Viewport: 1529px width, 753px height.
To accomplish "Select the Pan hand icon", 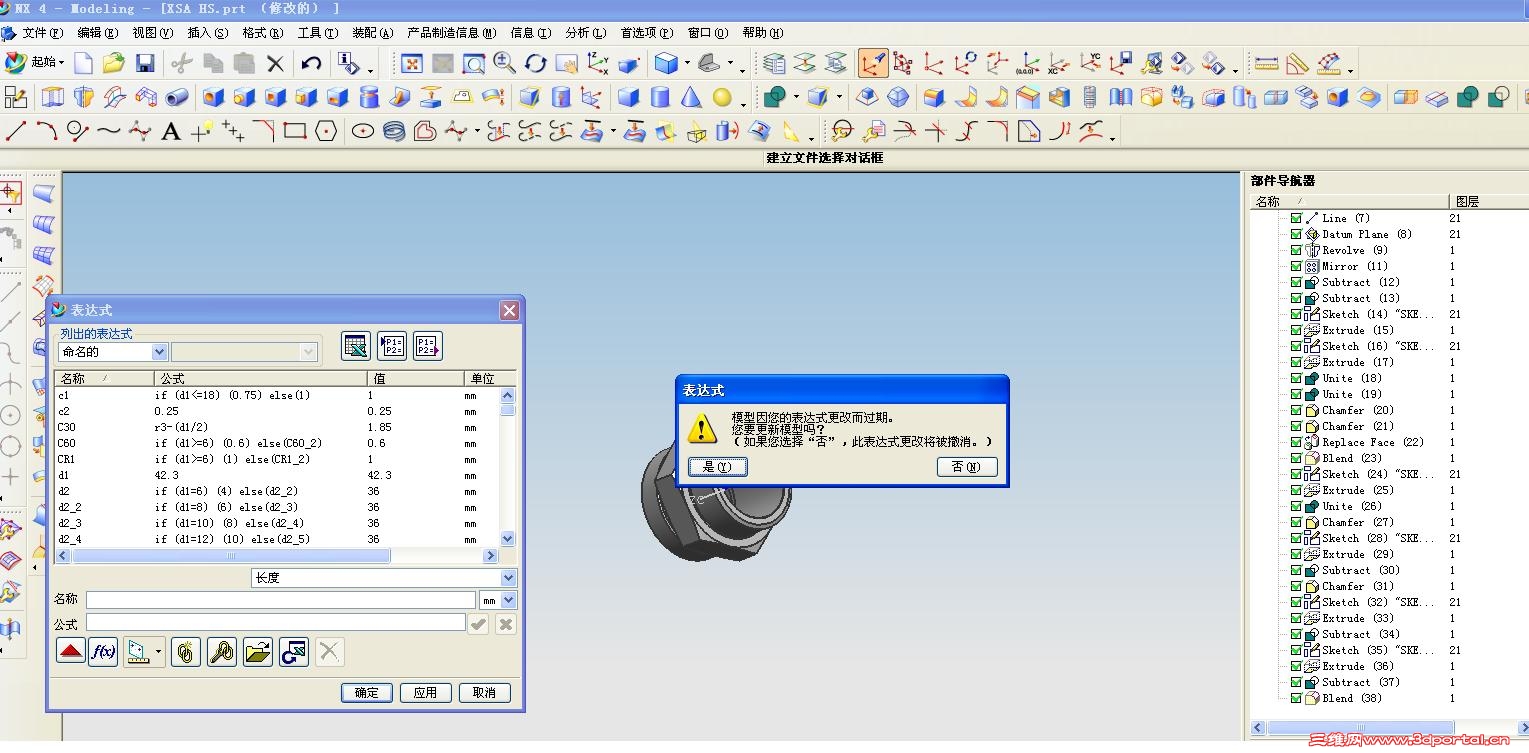I will [567, 64].
